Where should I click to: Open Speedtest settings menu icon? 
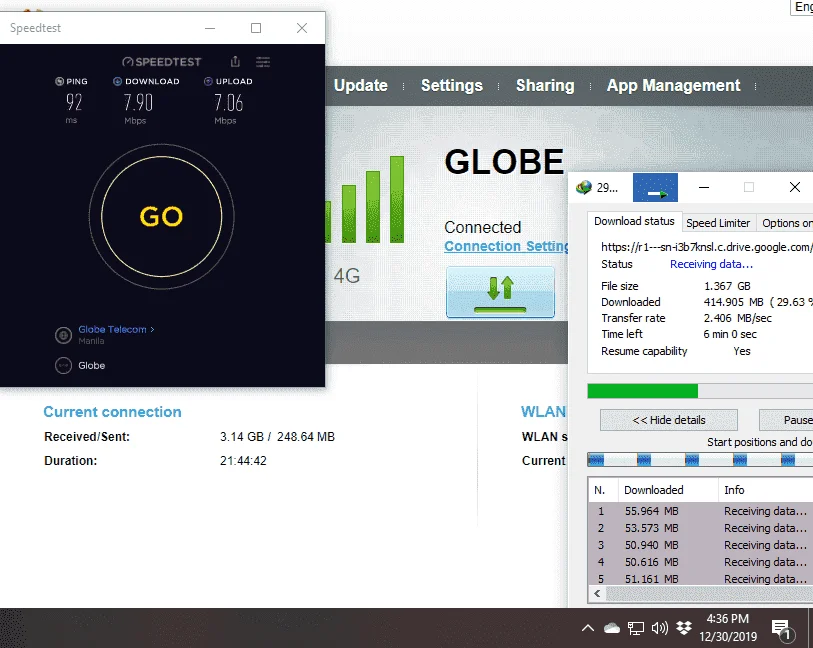(263, 62)
